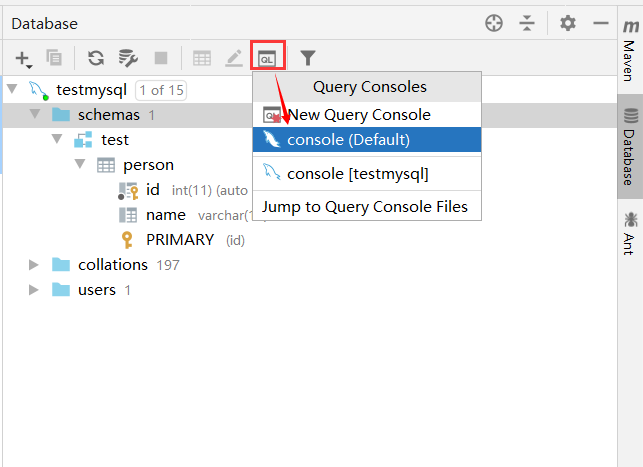643x467 pixels.
Task: Collapse the testmysql data source node
Action: click(x=12, y=89)
